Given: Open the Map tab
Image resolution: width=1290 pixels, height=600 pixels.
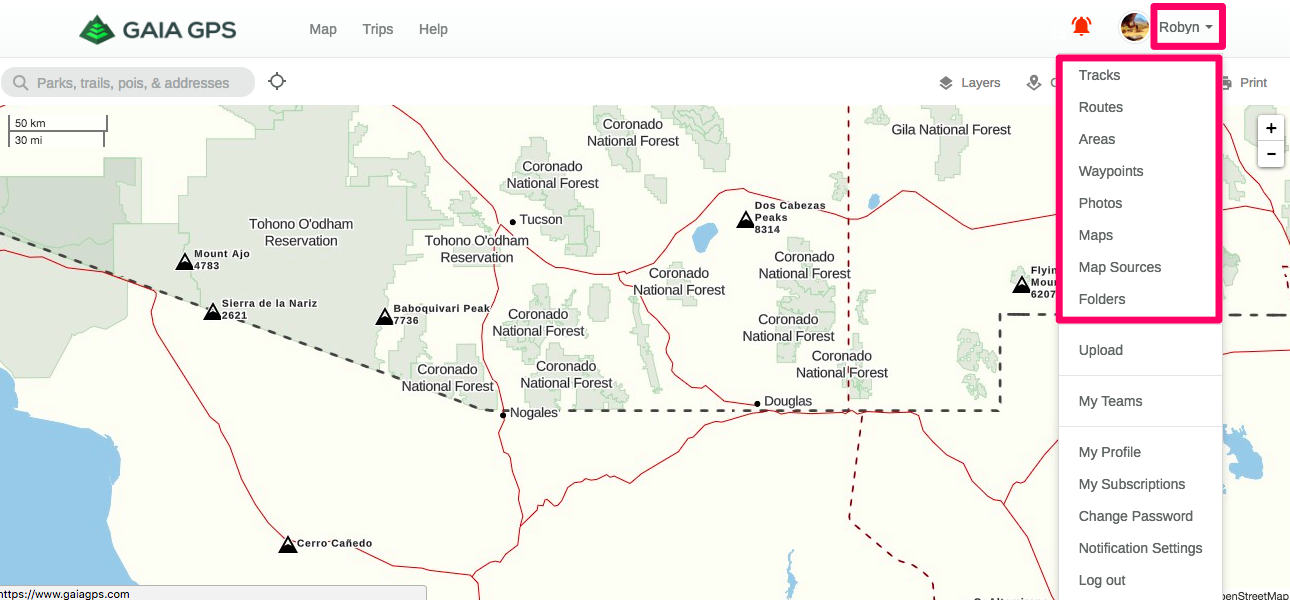Looking at the screenshot, I should click(x=323, y=29).
